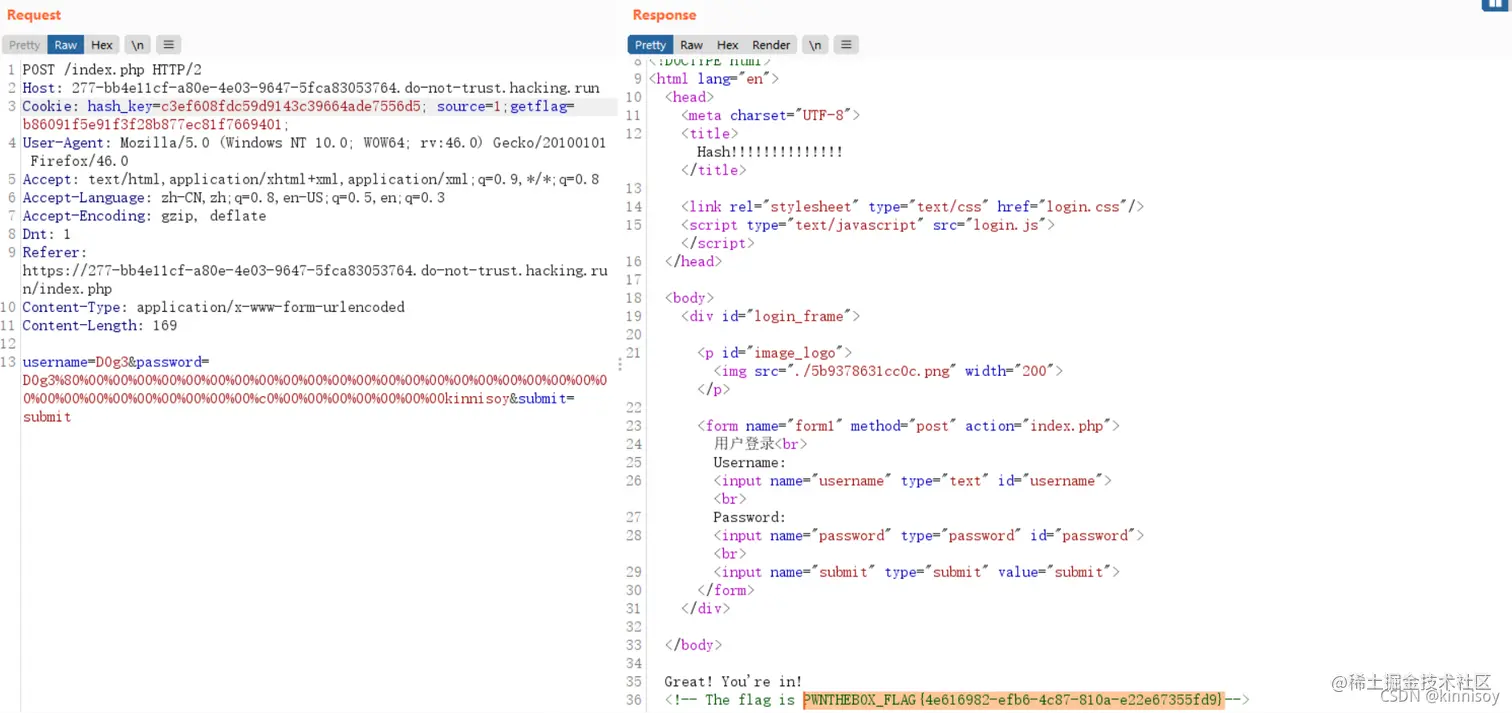Screen dimensions: 1512x713
Task: Toggle non-printable characters button in Request pane
Action: click(138, 45)
